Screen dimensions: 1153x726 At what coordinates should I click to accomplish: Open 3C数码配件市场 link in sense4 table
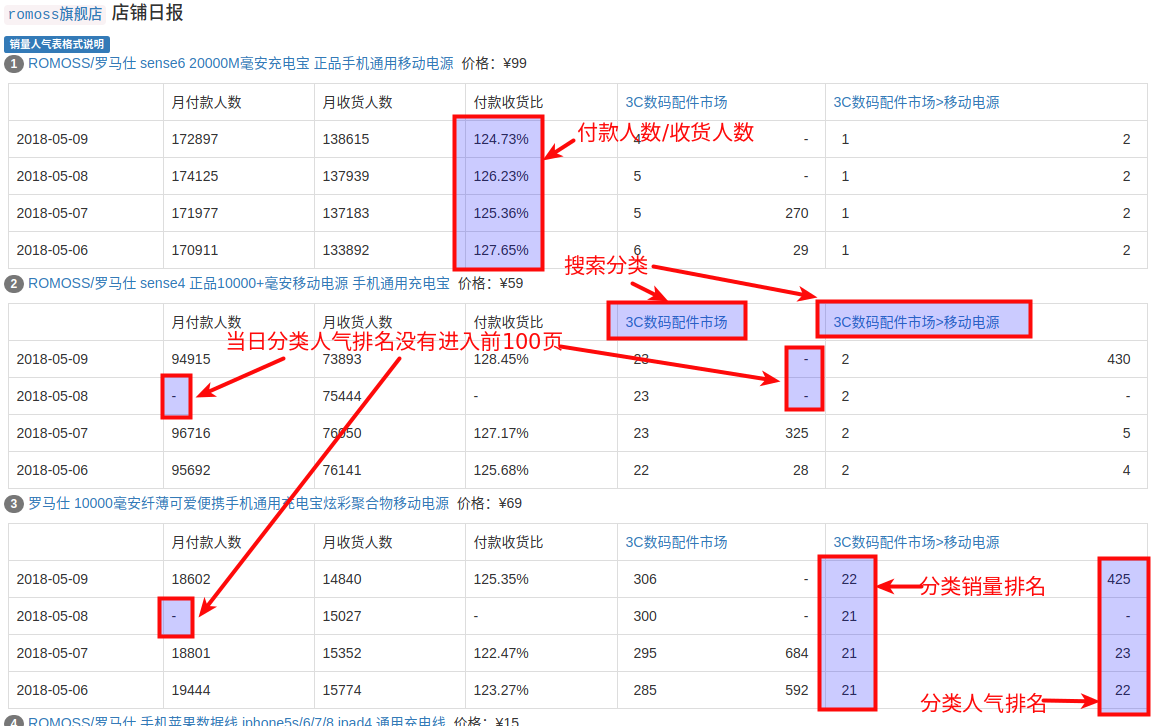click(676, 322)
